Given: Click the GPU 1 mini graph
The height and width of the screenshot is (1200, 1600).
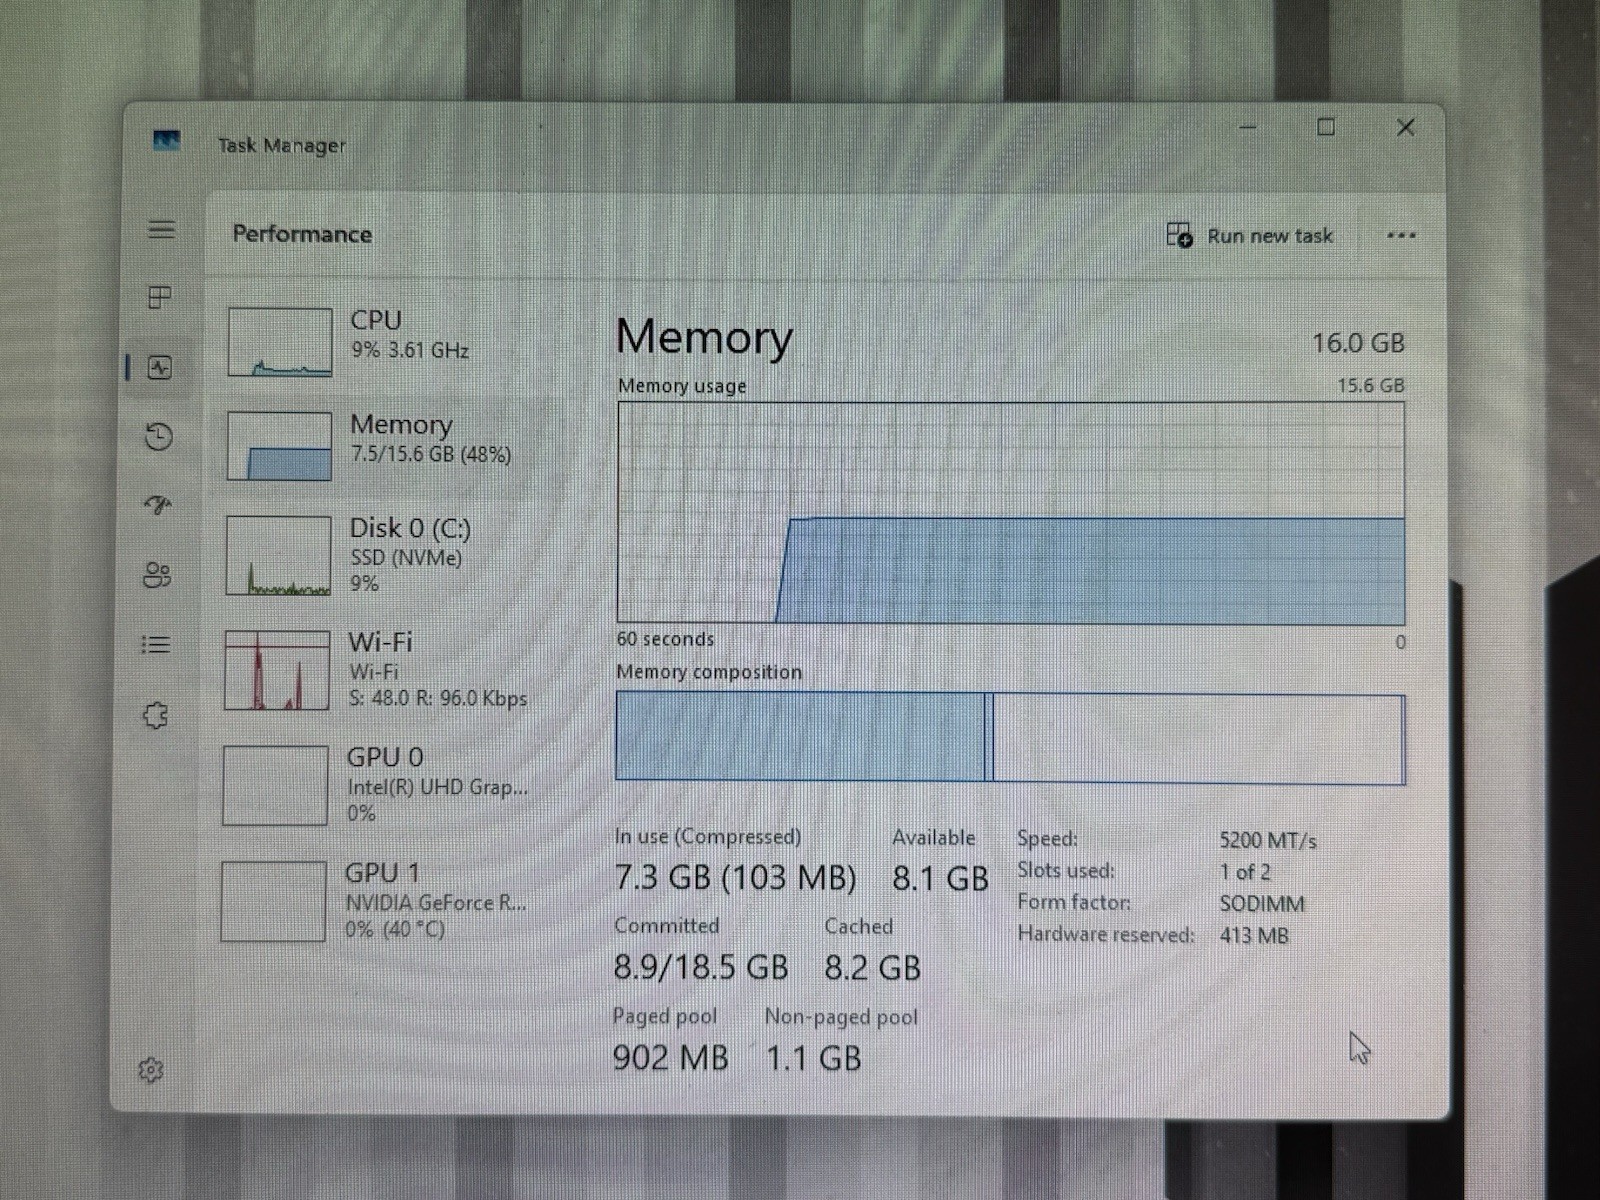Looking at the screenshot, I should coord(273,901).
